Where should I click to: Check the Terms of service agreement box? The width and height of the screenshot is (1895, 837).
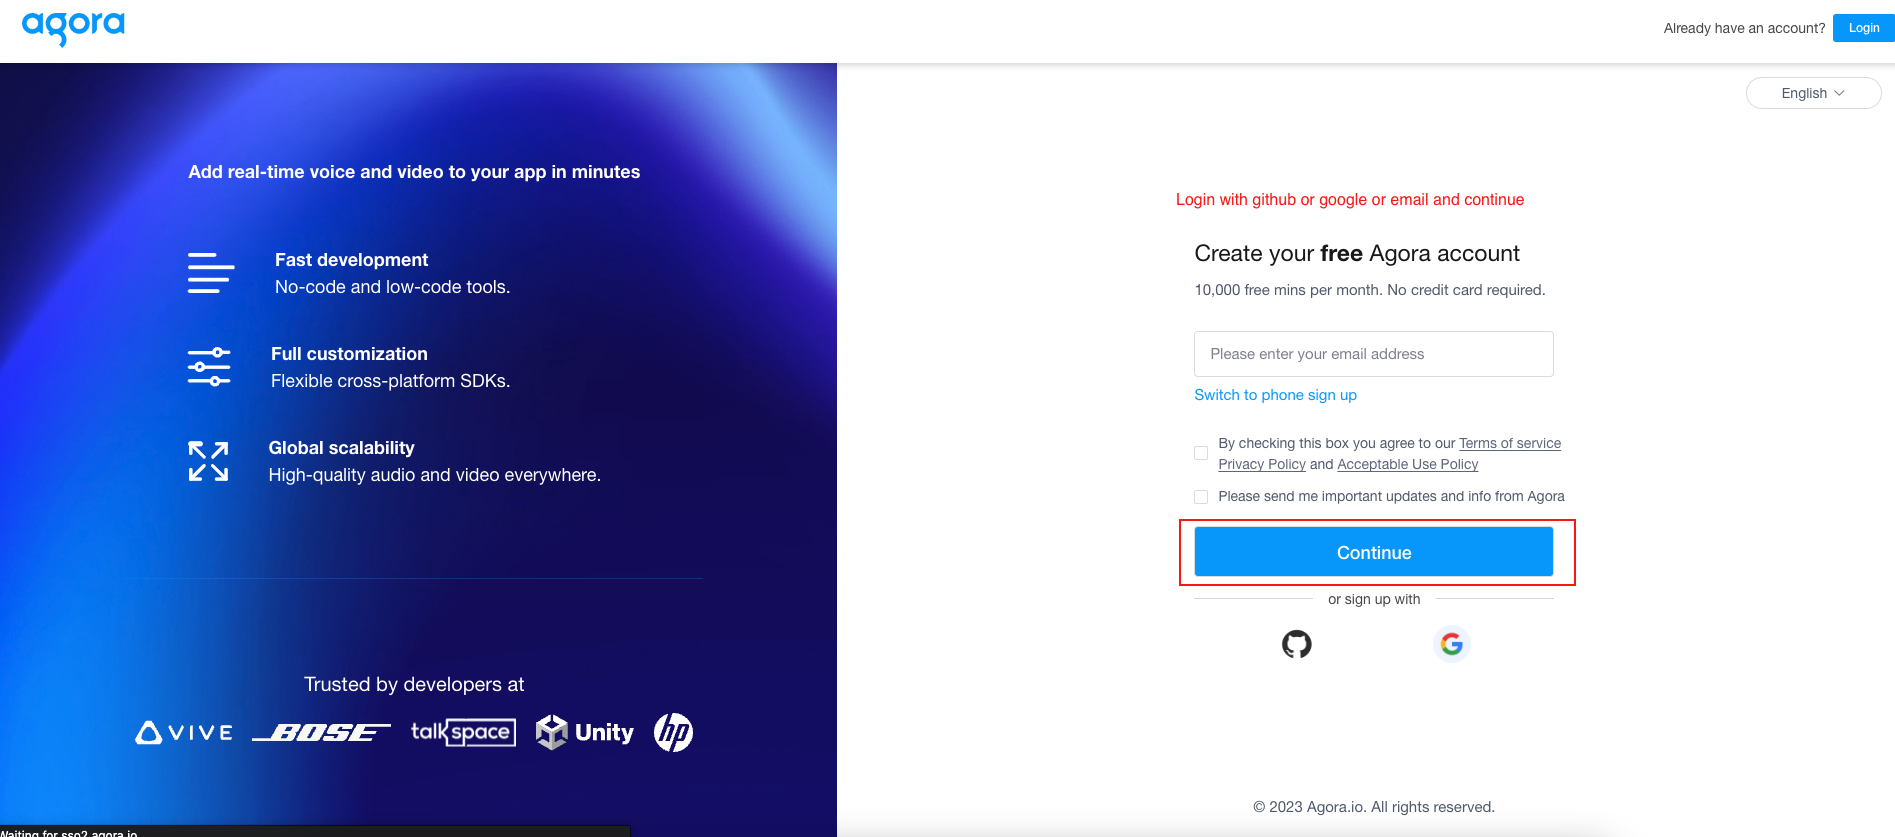point(1201,453)
